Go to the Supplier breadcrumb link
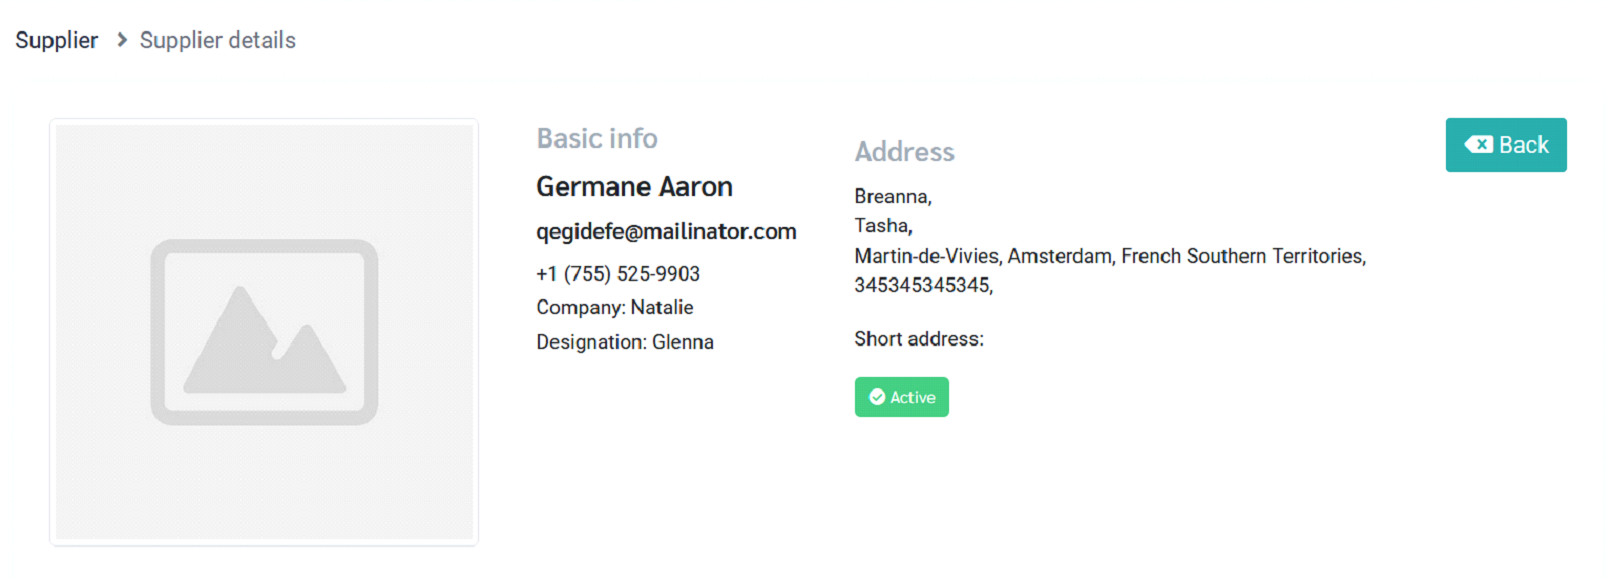The image size is (1612, 579). click(57, 40)
